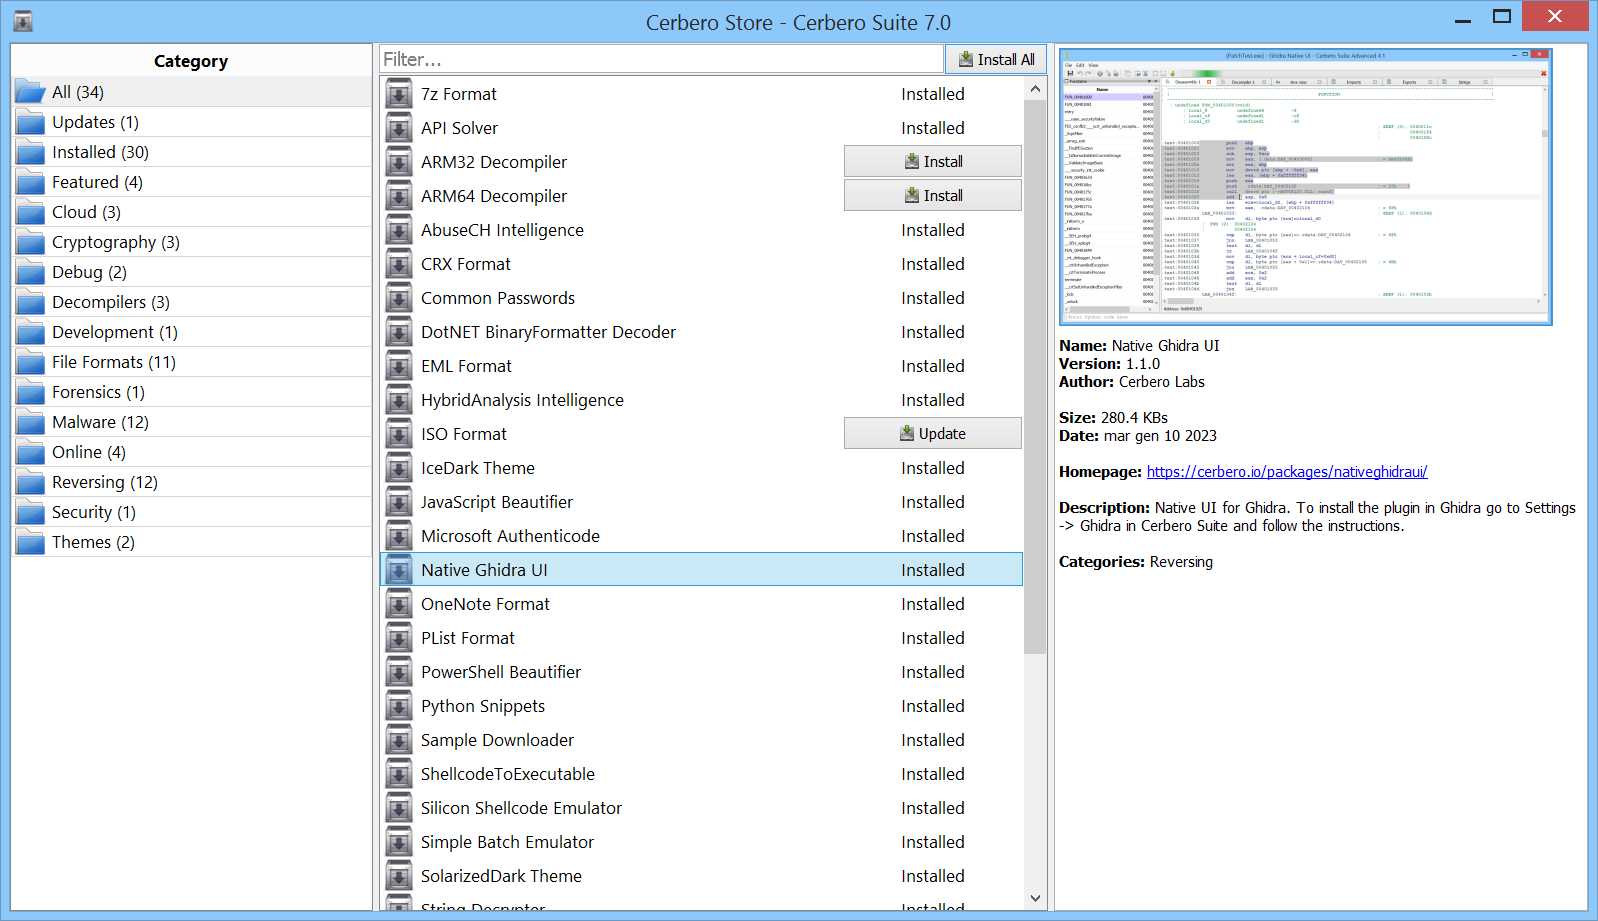Click the CRX Format package icon
The height and width of the screenshot is (921, 1598).
(399, 264)
